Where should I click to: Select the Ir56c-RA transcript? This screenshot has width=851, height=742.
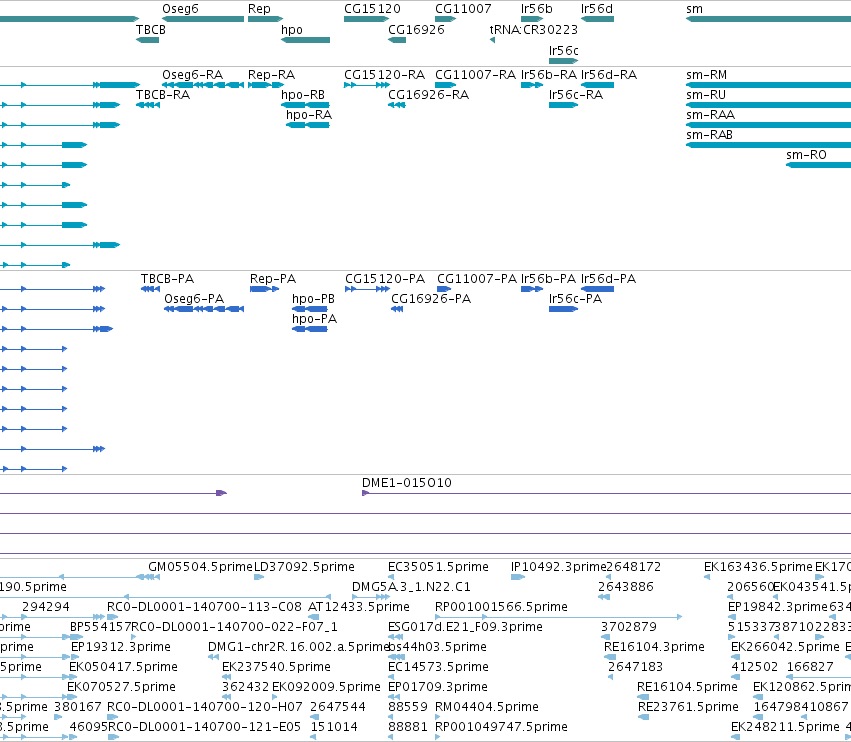(x=563, y=105)
